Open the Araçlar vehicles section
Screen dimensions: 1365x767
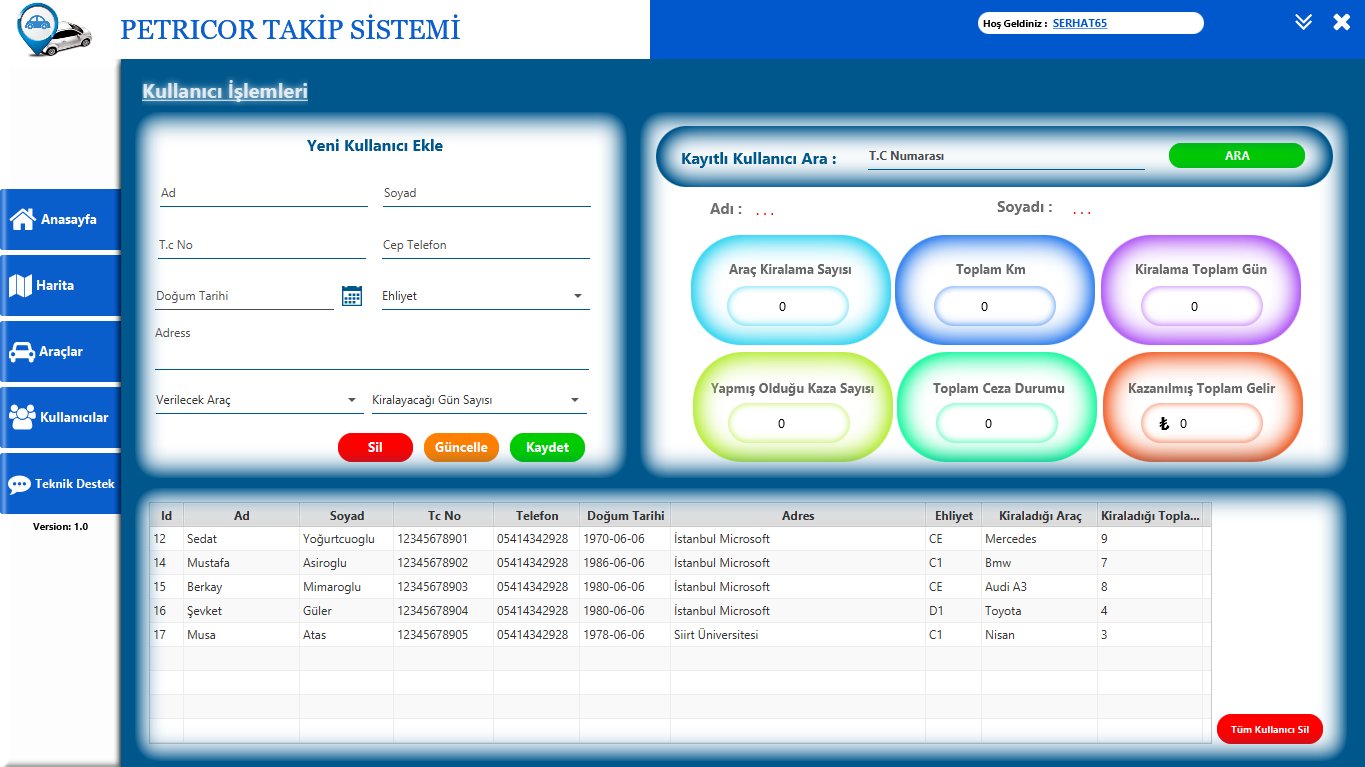pyautogui.click(x=60, y=351)
